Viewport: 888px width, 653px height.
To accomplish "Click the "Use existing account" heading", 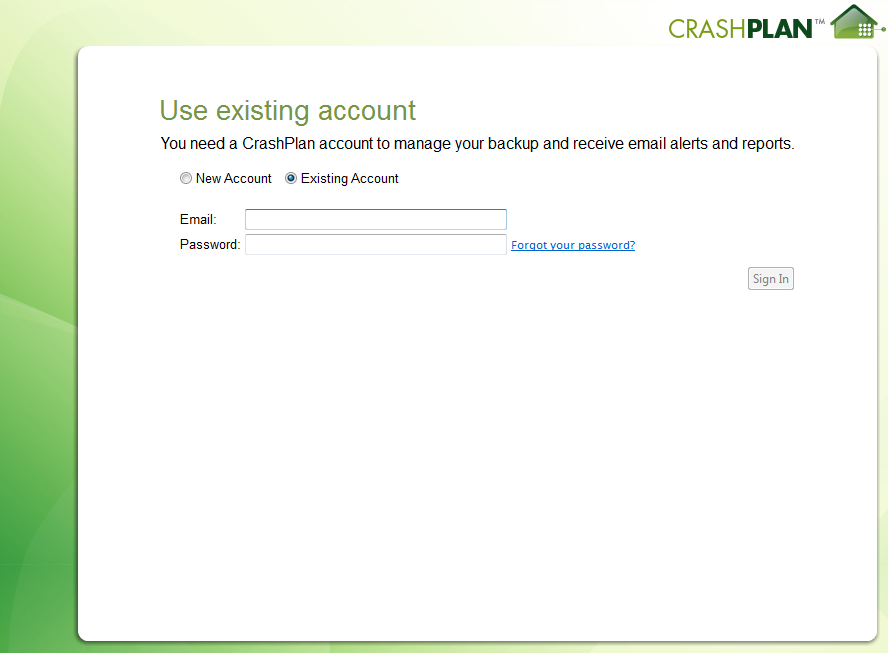I will click(x=288, y=110).
